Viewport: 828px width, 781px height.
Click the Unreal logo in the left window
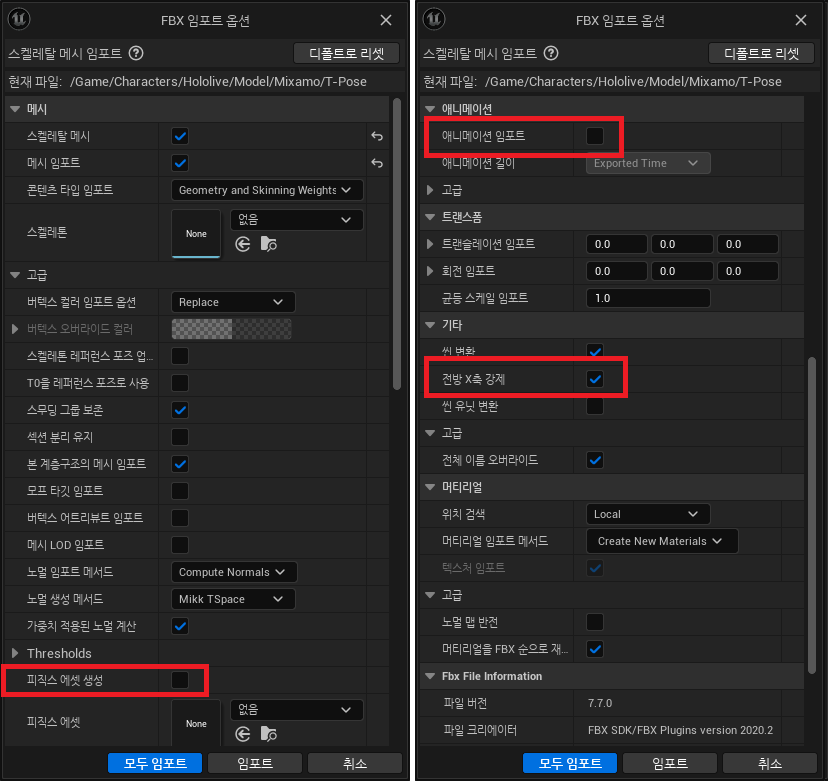click(19, 19)
